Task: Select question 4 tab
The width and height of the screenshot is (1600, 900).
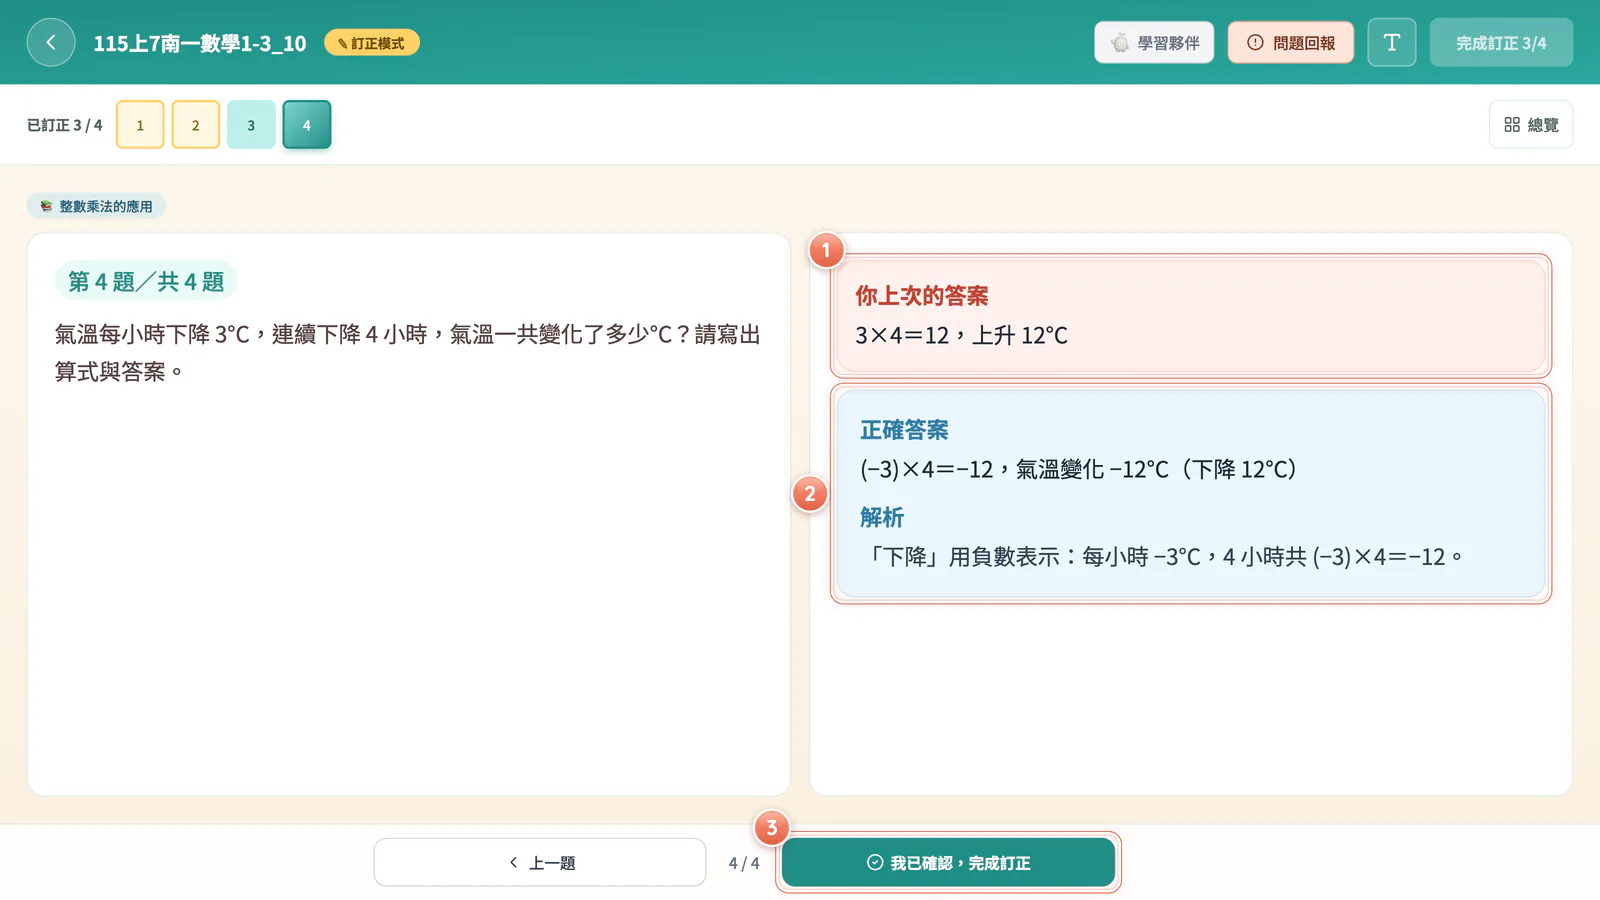Action: click(x=307, y=125)
